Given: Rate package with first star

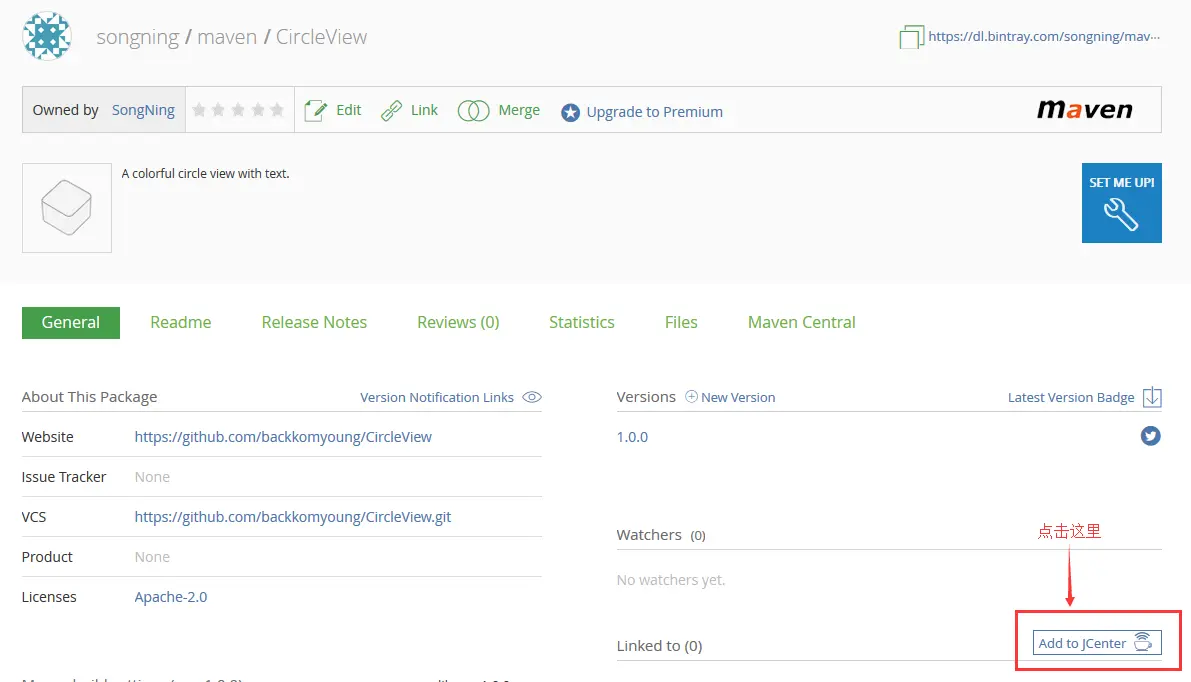Looking at the screenshot, I should pyautogui.click(x=199, y=110).
